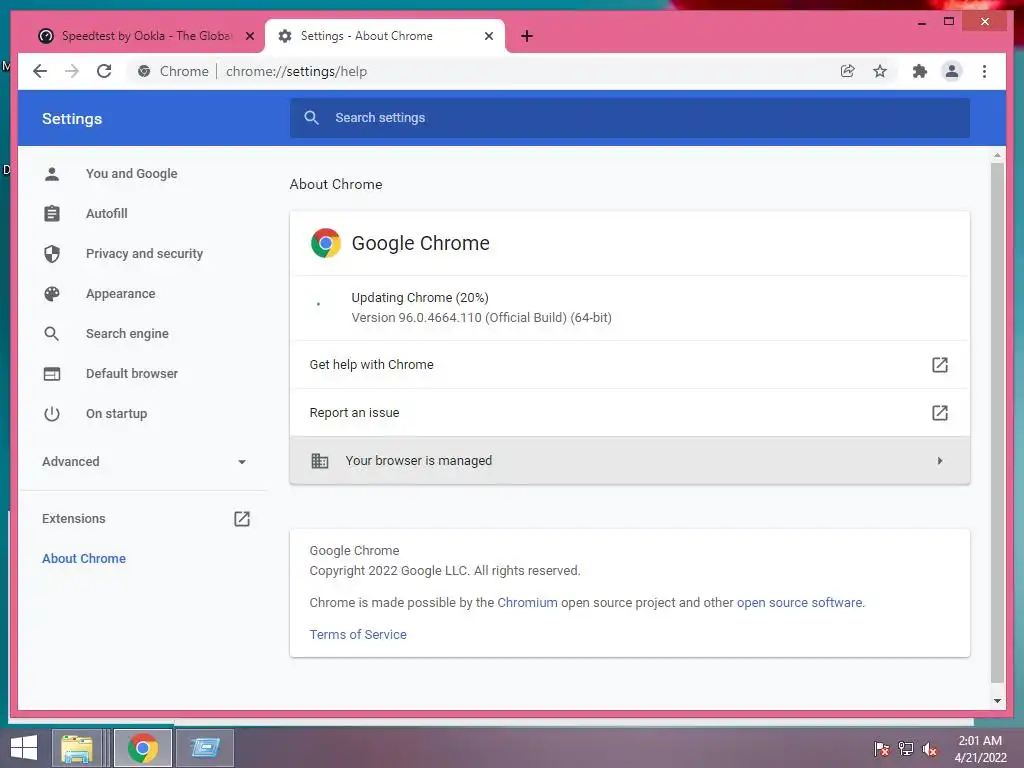Click the address bar URL chrome://settings/help
The image size is (1024, 768).
coord(296,71)
